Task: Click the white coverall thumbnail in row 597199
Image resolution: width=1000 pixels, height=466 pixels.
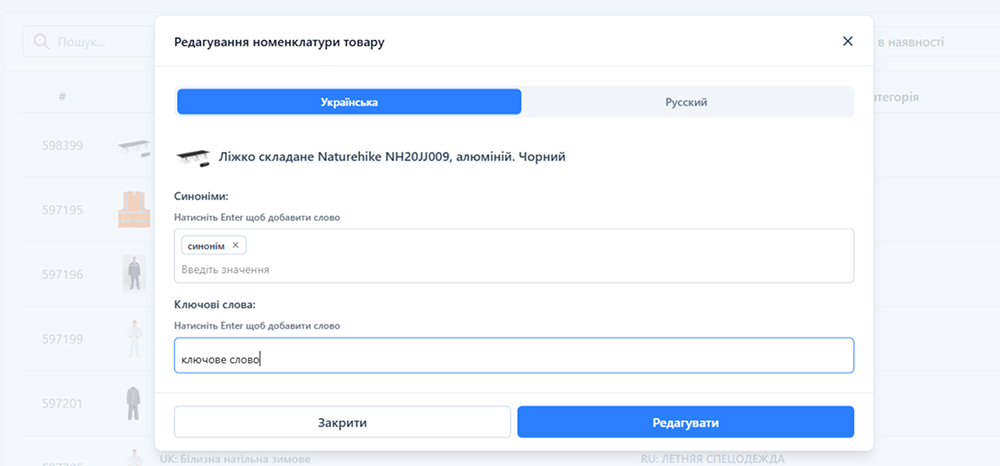Action: click(135, 339)
